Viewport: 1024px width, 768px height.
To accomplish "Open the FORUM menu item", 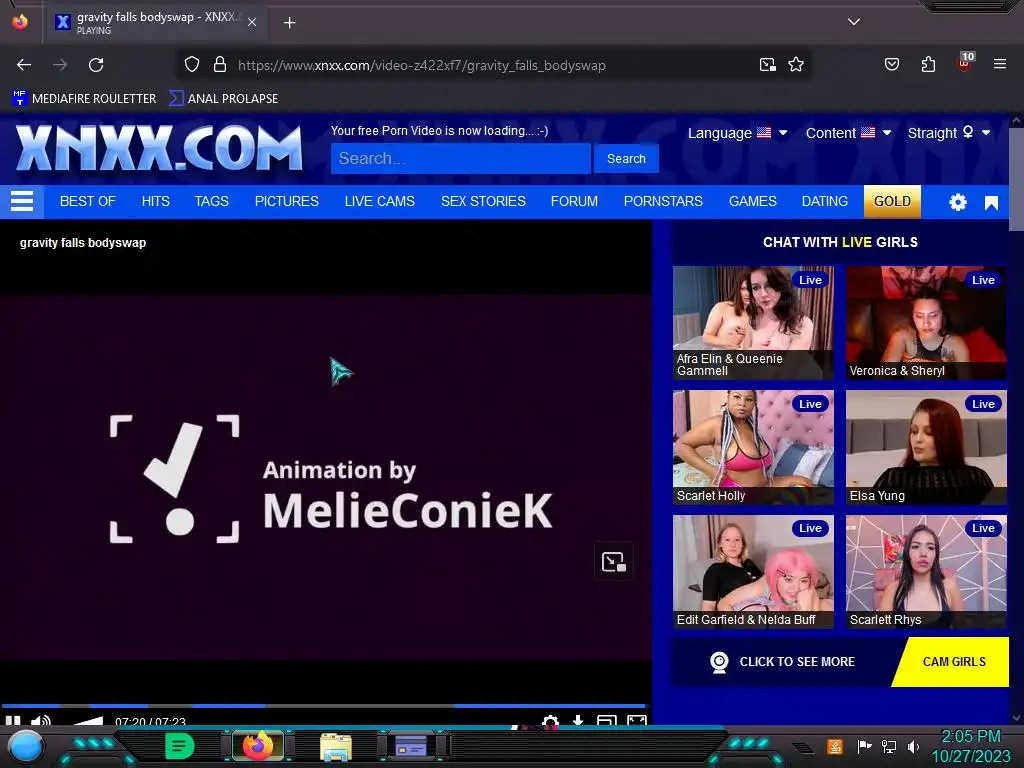I will pos(574,201).
